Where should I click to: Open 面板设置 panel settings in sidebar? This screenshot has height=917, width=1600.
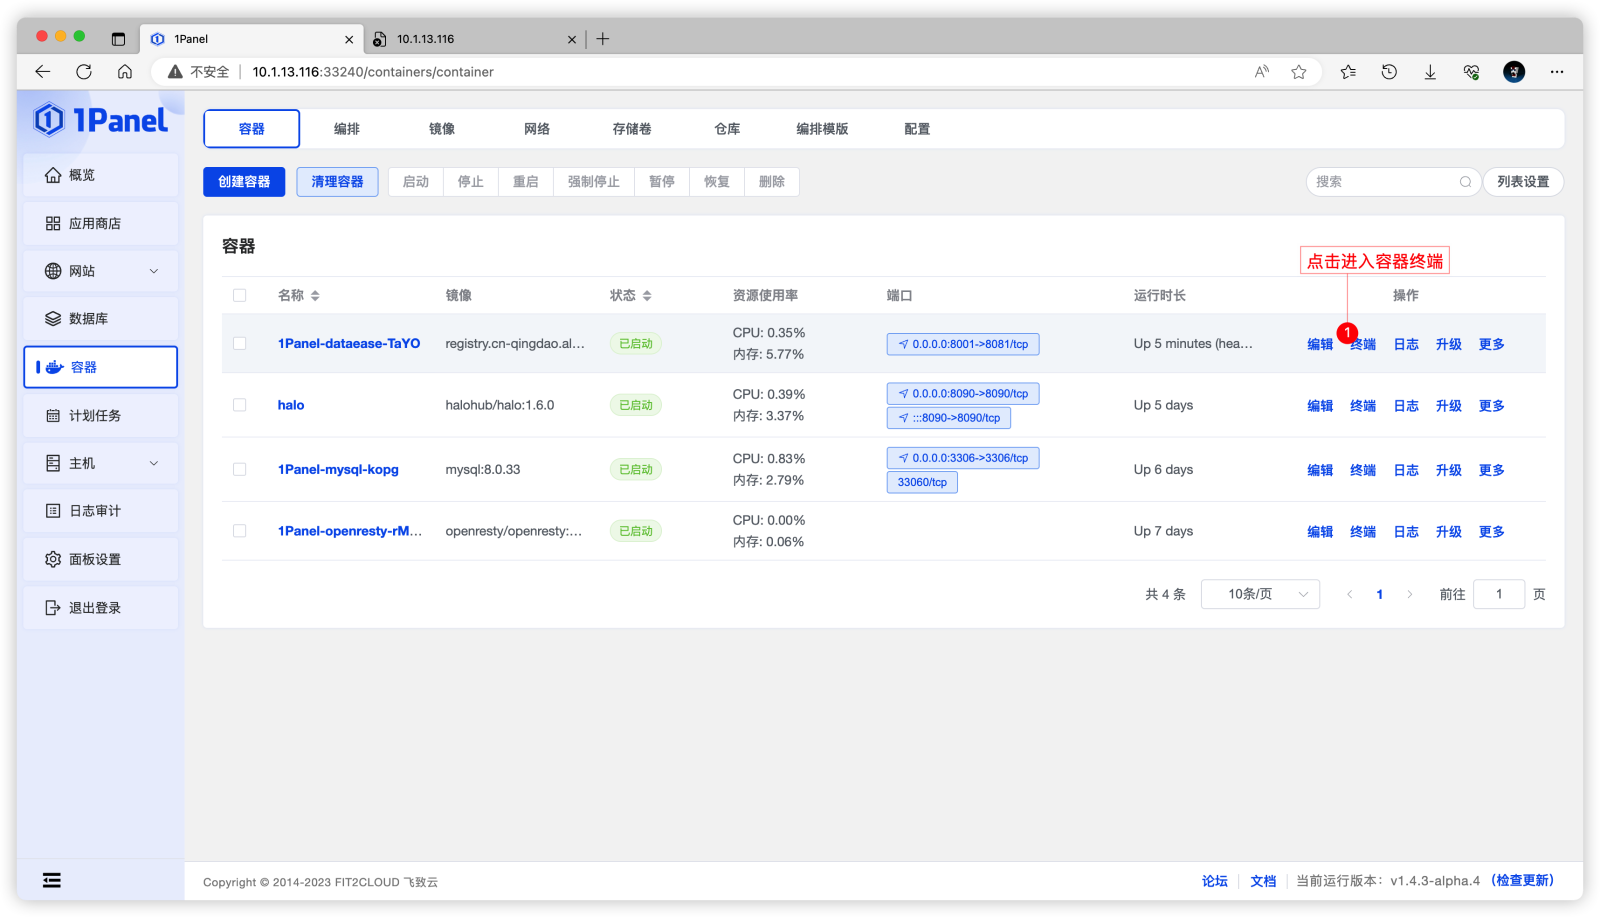pos(101,560)
